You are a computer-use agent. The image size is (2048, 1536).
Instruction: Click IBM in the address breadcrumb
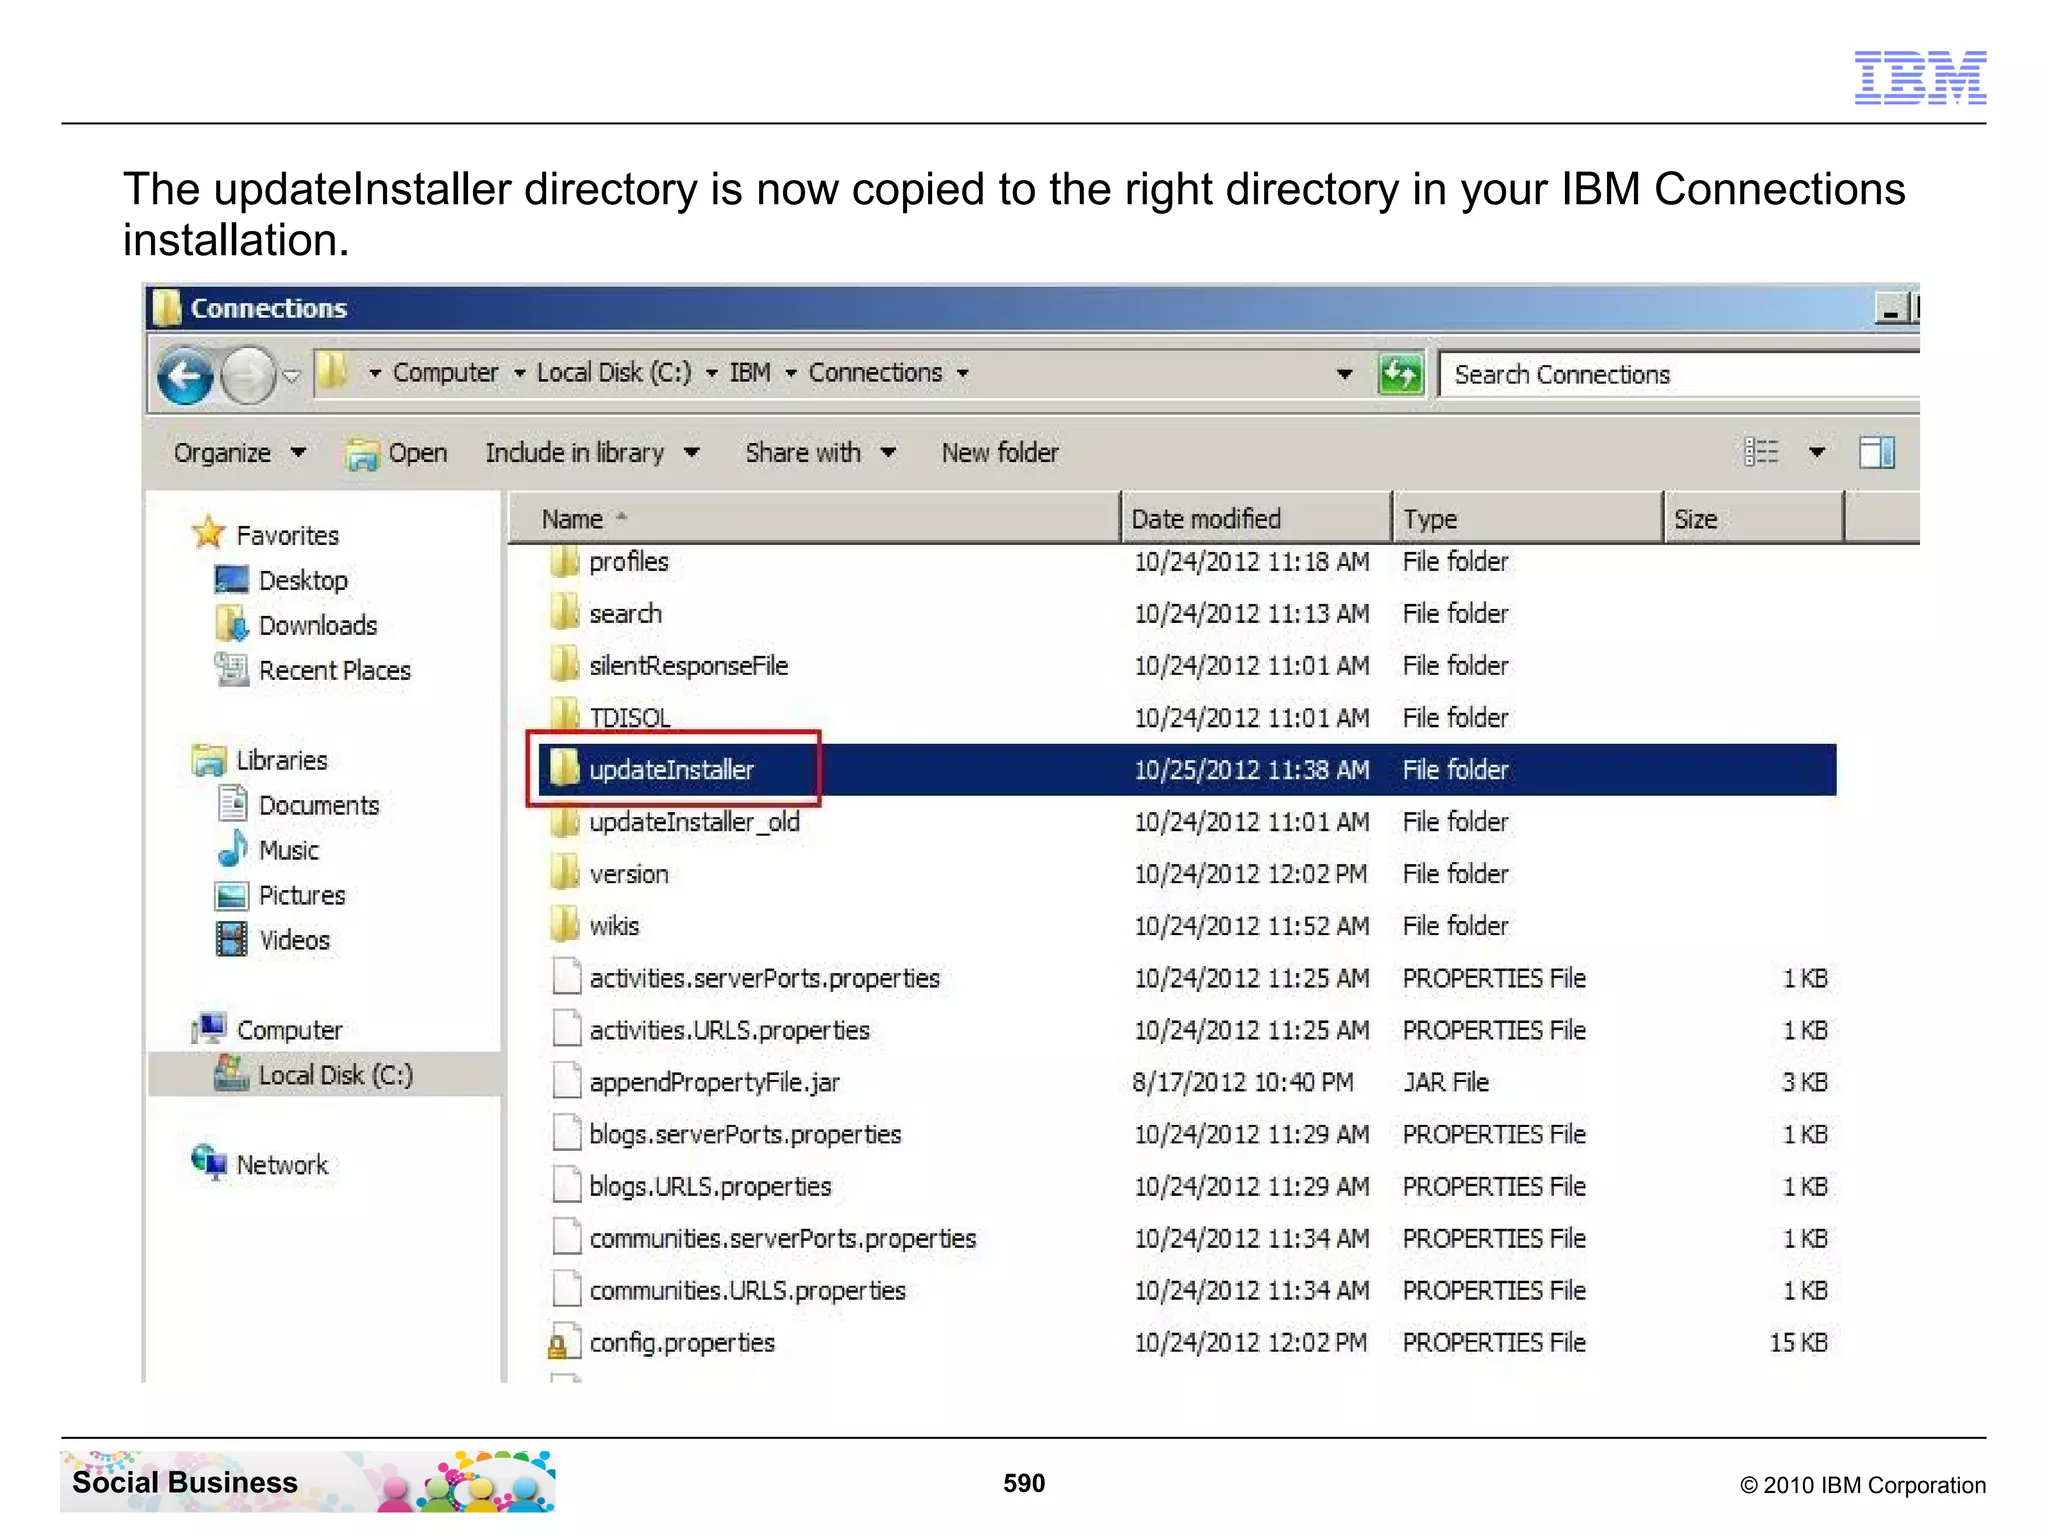pyautogui.click(x=750, y=373)
